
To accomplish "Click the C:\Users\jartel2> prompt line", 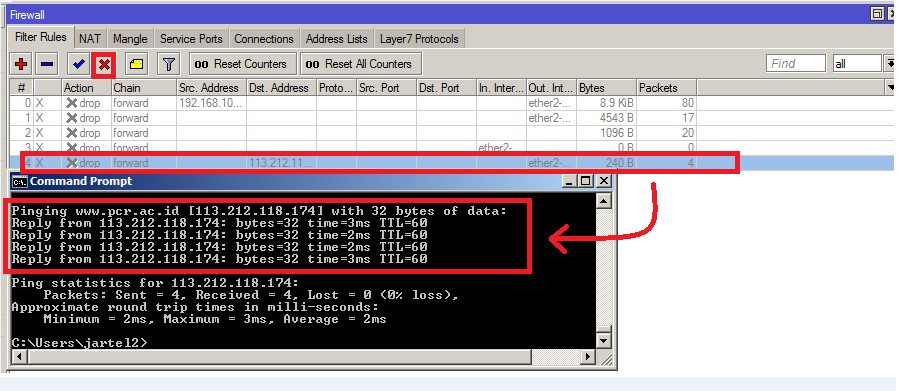I will coord(79,343).
